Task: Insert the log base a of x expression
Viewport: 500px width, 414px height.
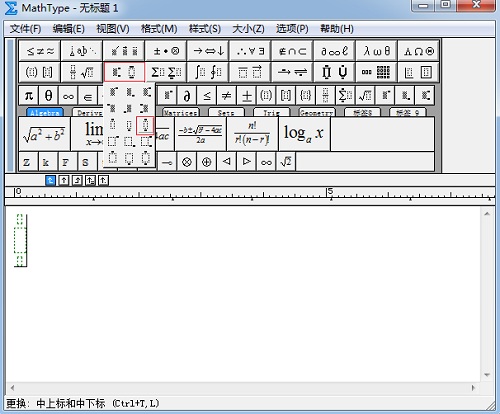Action: (x=304, y=134)
